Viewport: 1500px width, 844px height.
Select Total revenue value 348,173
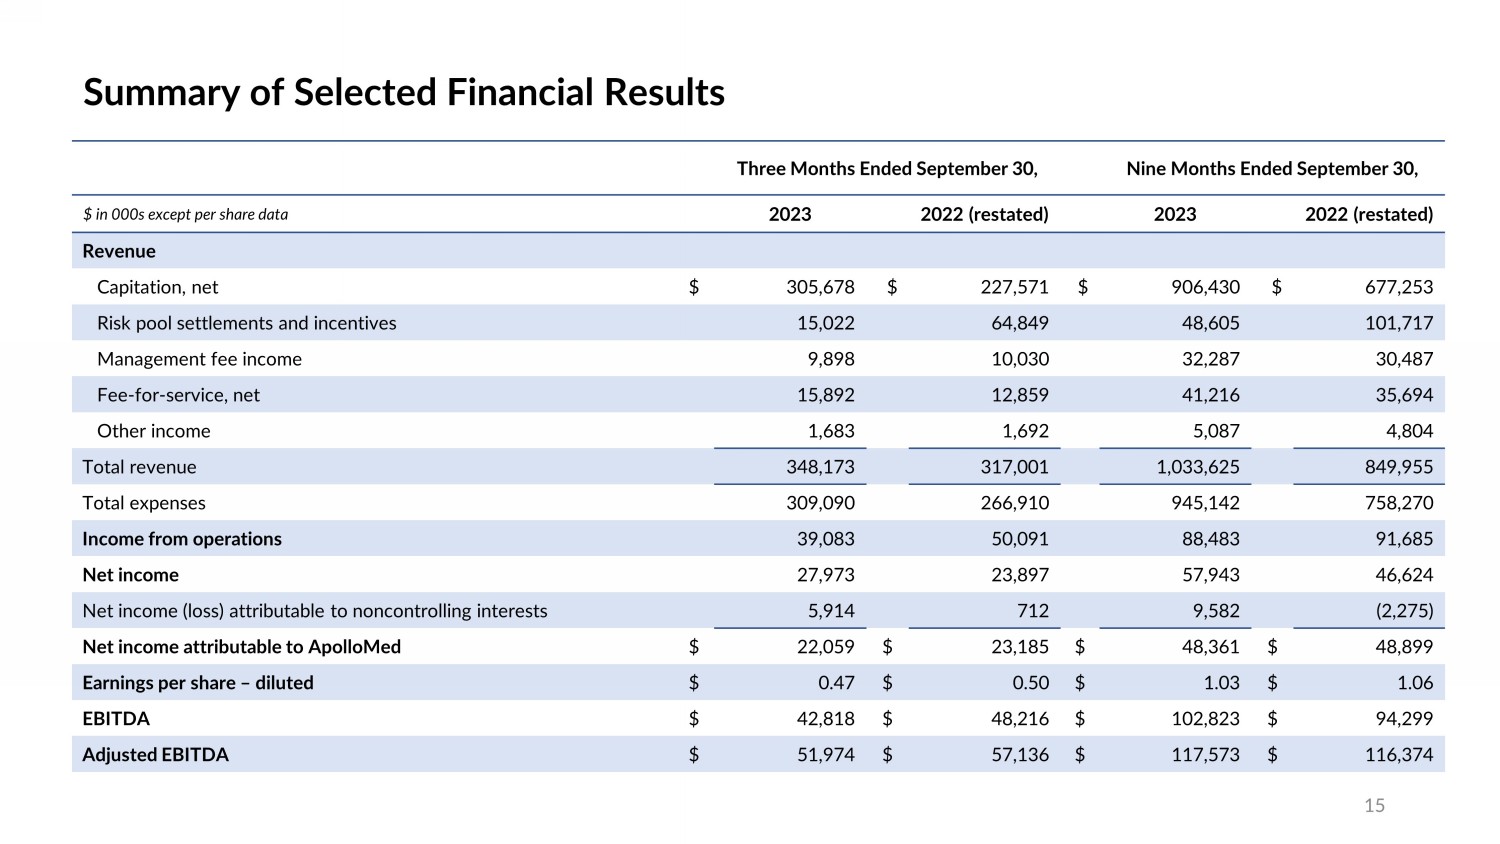tap(820, 467)
